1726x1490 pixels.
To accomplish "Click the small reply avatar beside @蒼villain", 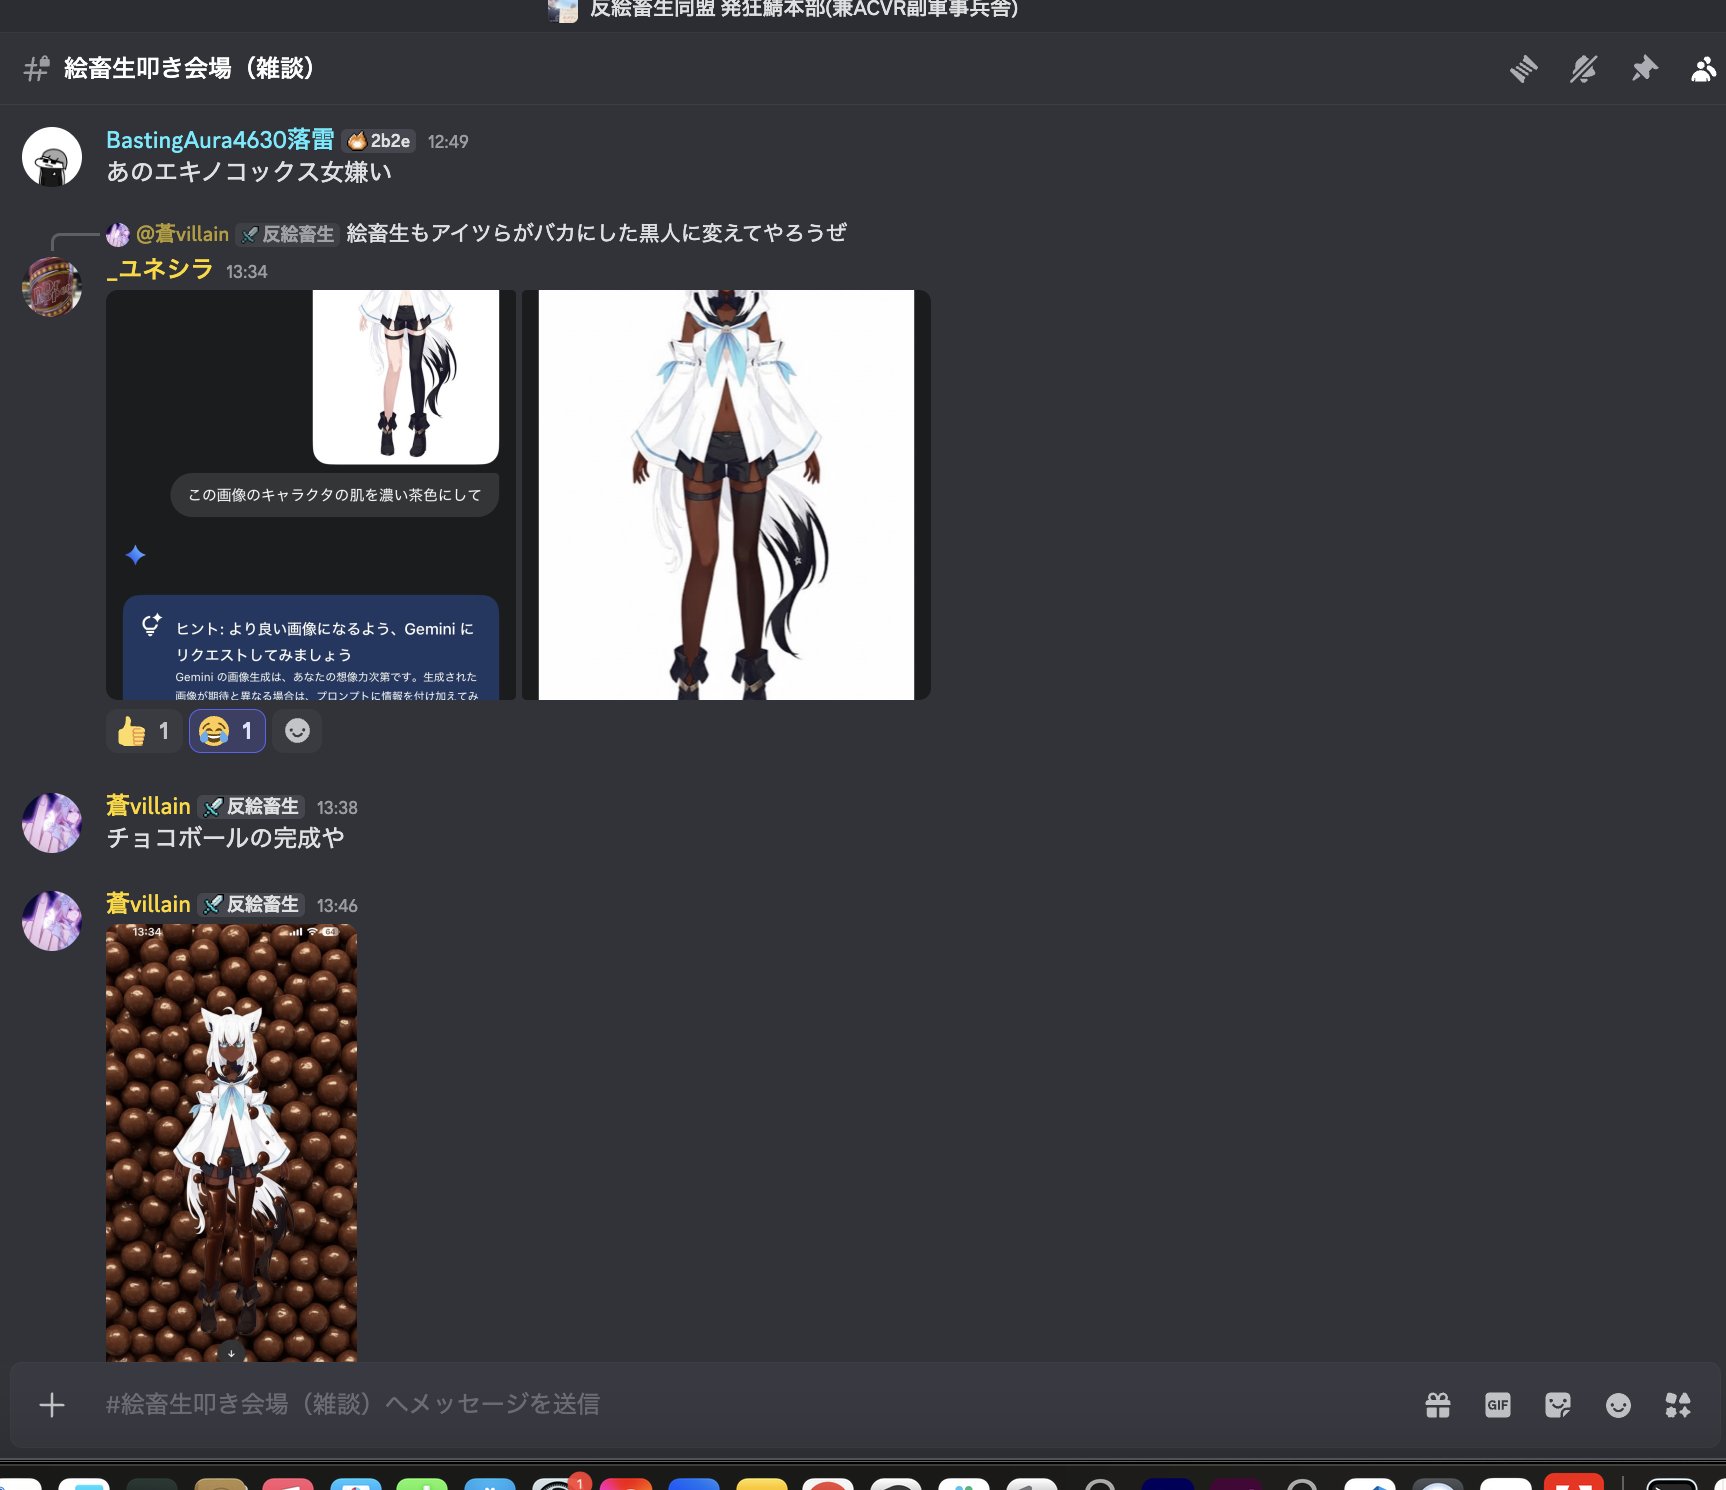I will point(118,234).
